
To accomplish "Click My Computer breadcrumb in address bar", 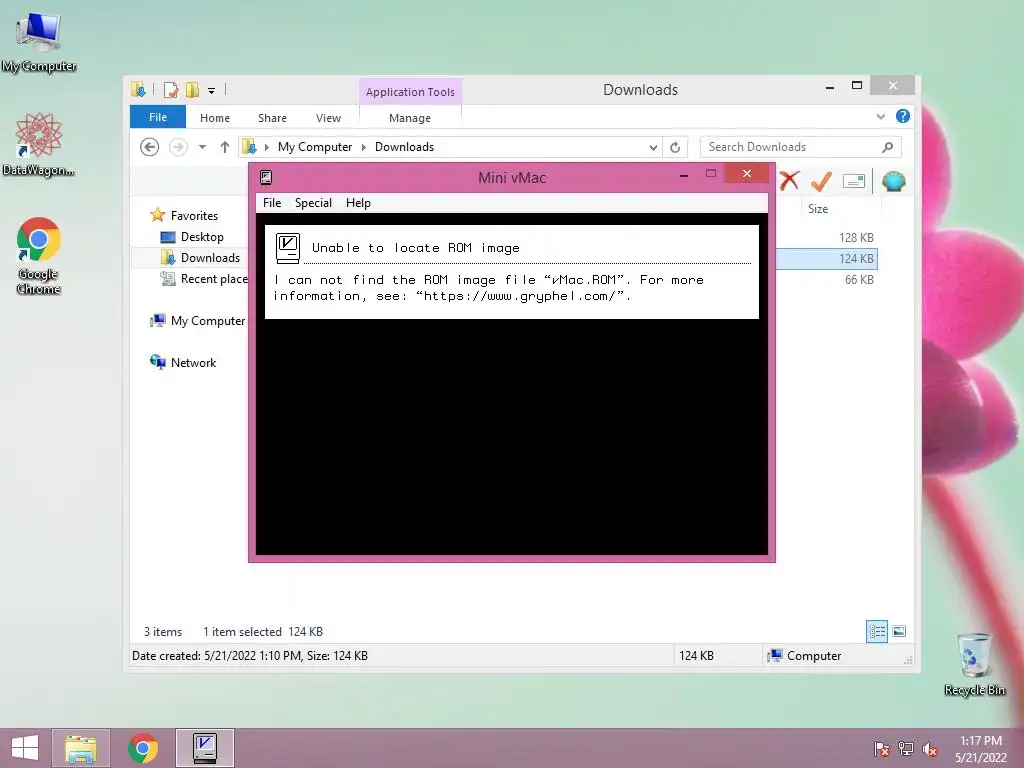I will click(x=315, y=147).
